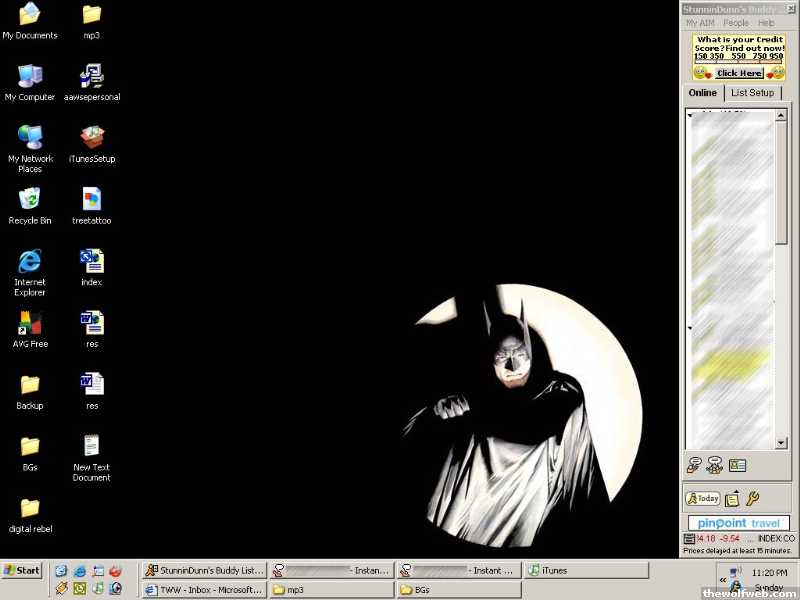This screenshot has width=800, height=600.
Task: Click the Buddy Info card icon
Action: (738, 465)
